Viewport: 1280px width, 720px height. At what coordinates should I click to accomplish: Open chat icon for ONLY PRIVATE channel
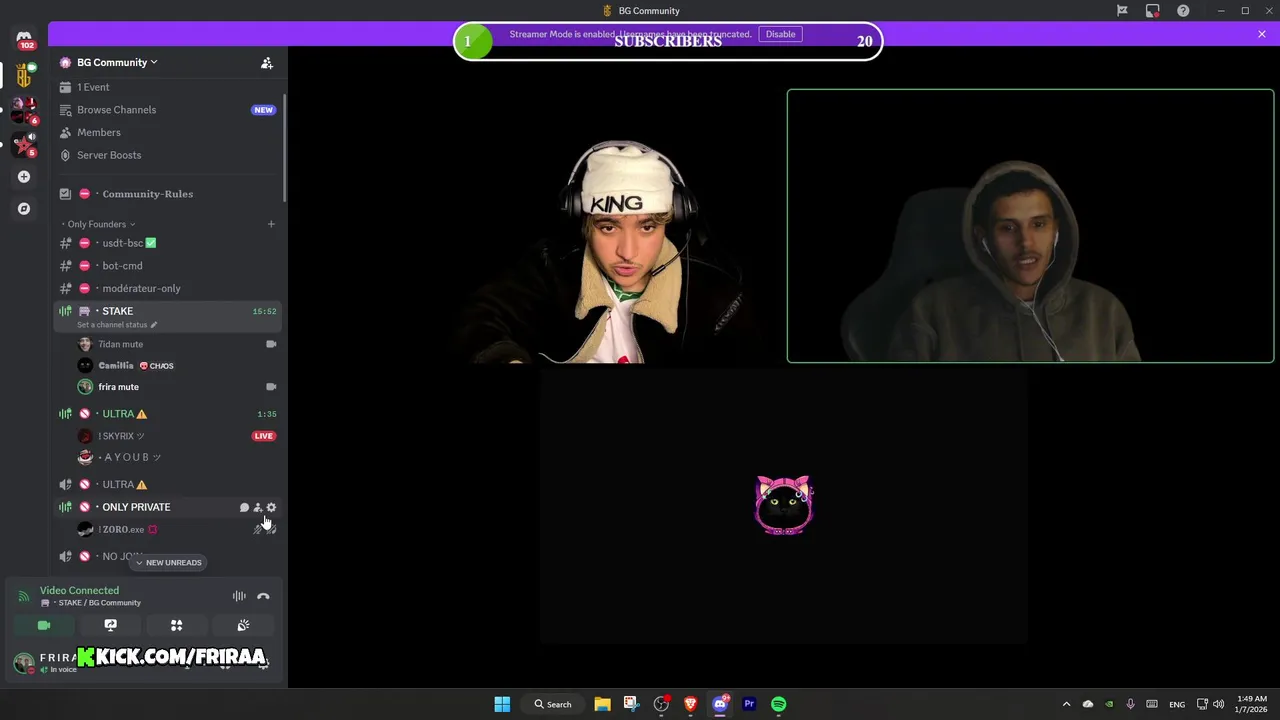point(244,507)
